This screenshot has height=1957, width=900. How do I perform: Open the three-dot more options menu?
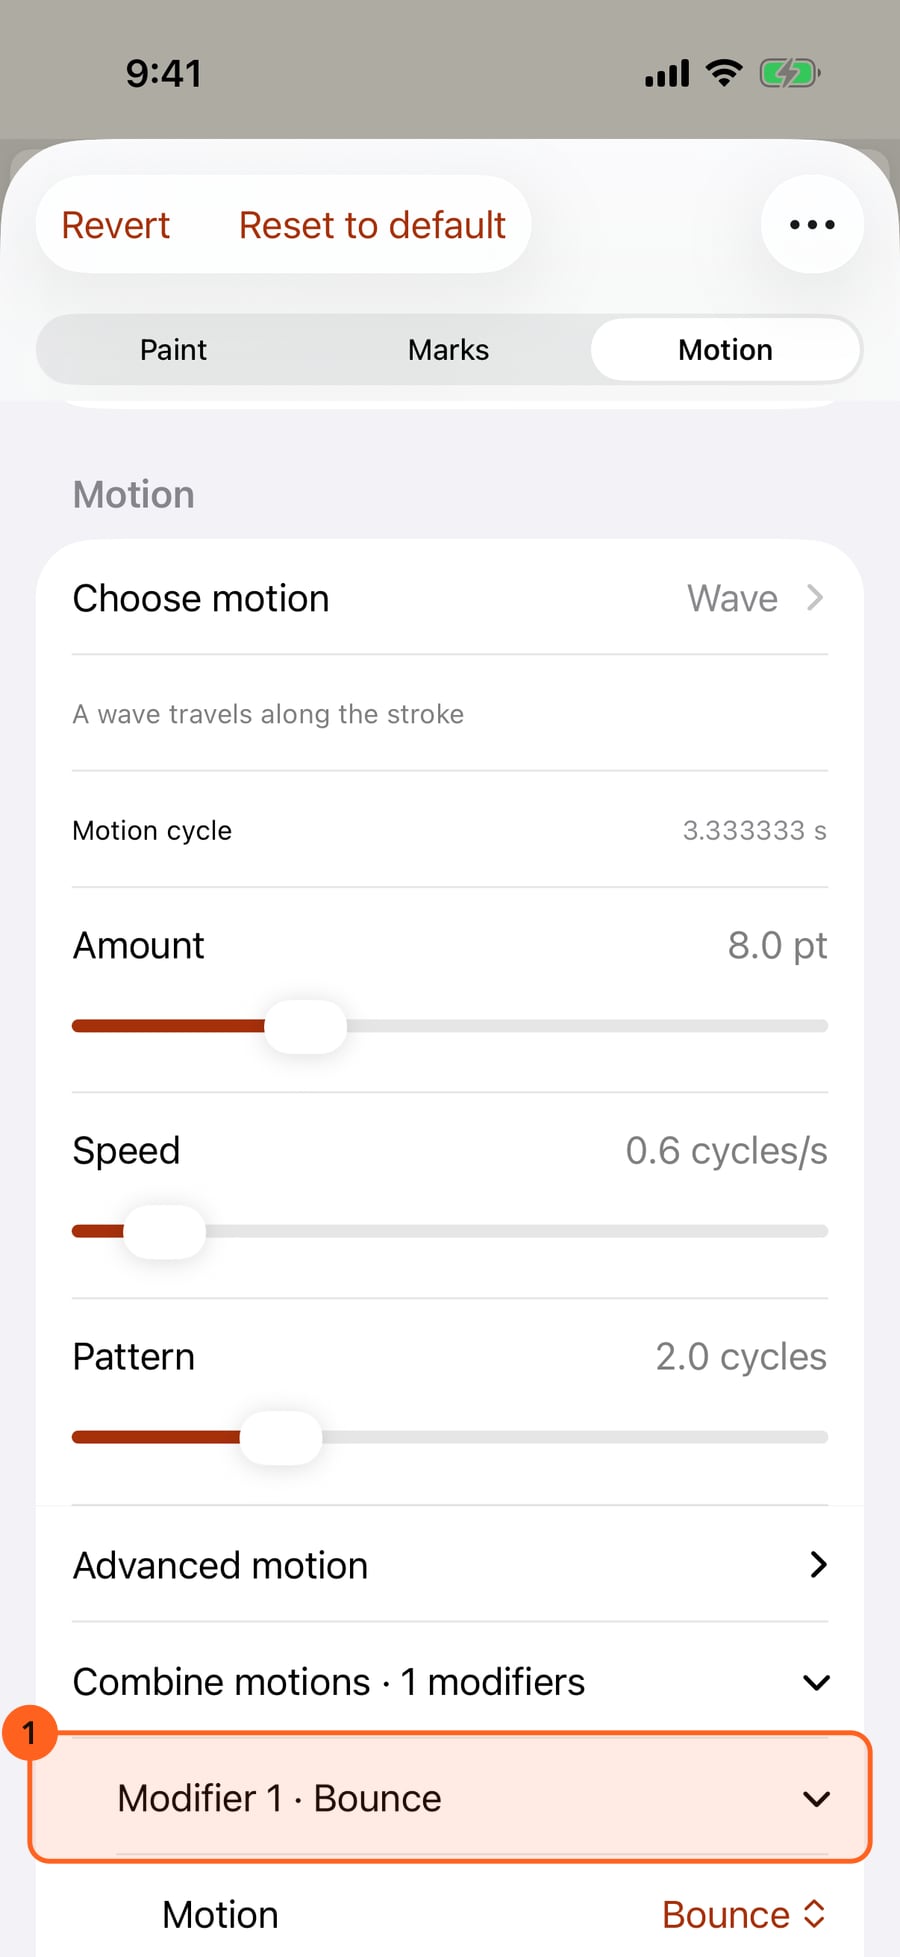pyautogui.click(x=812, y=224)
